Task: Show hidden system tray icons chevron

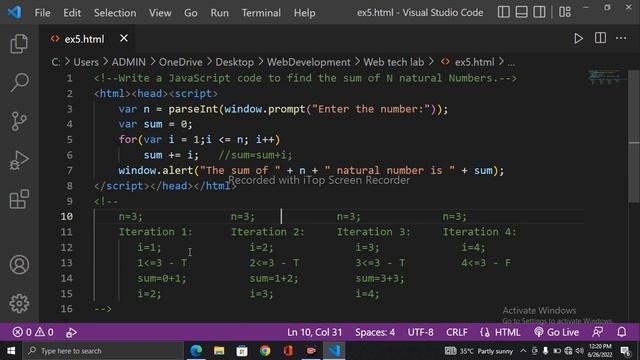Action: 523,351
